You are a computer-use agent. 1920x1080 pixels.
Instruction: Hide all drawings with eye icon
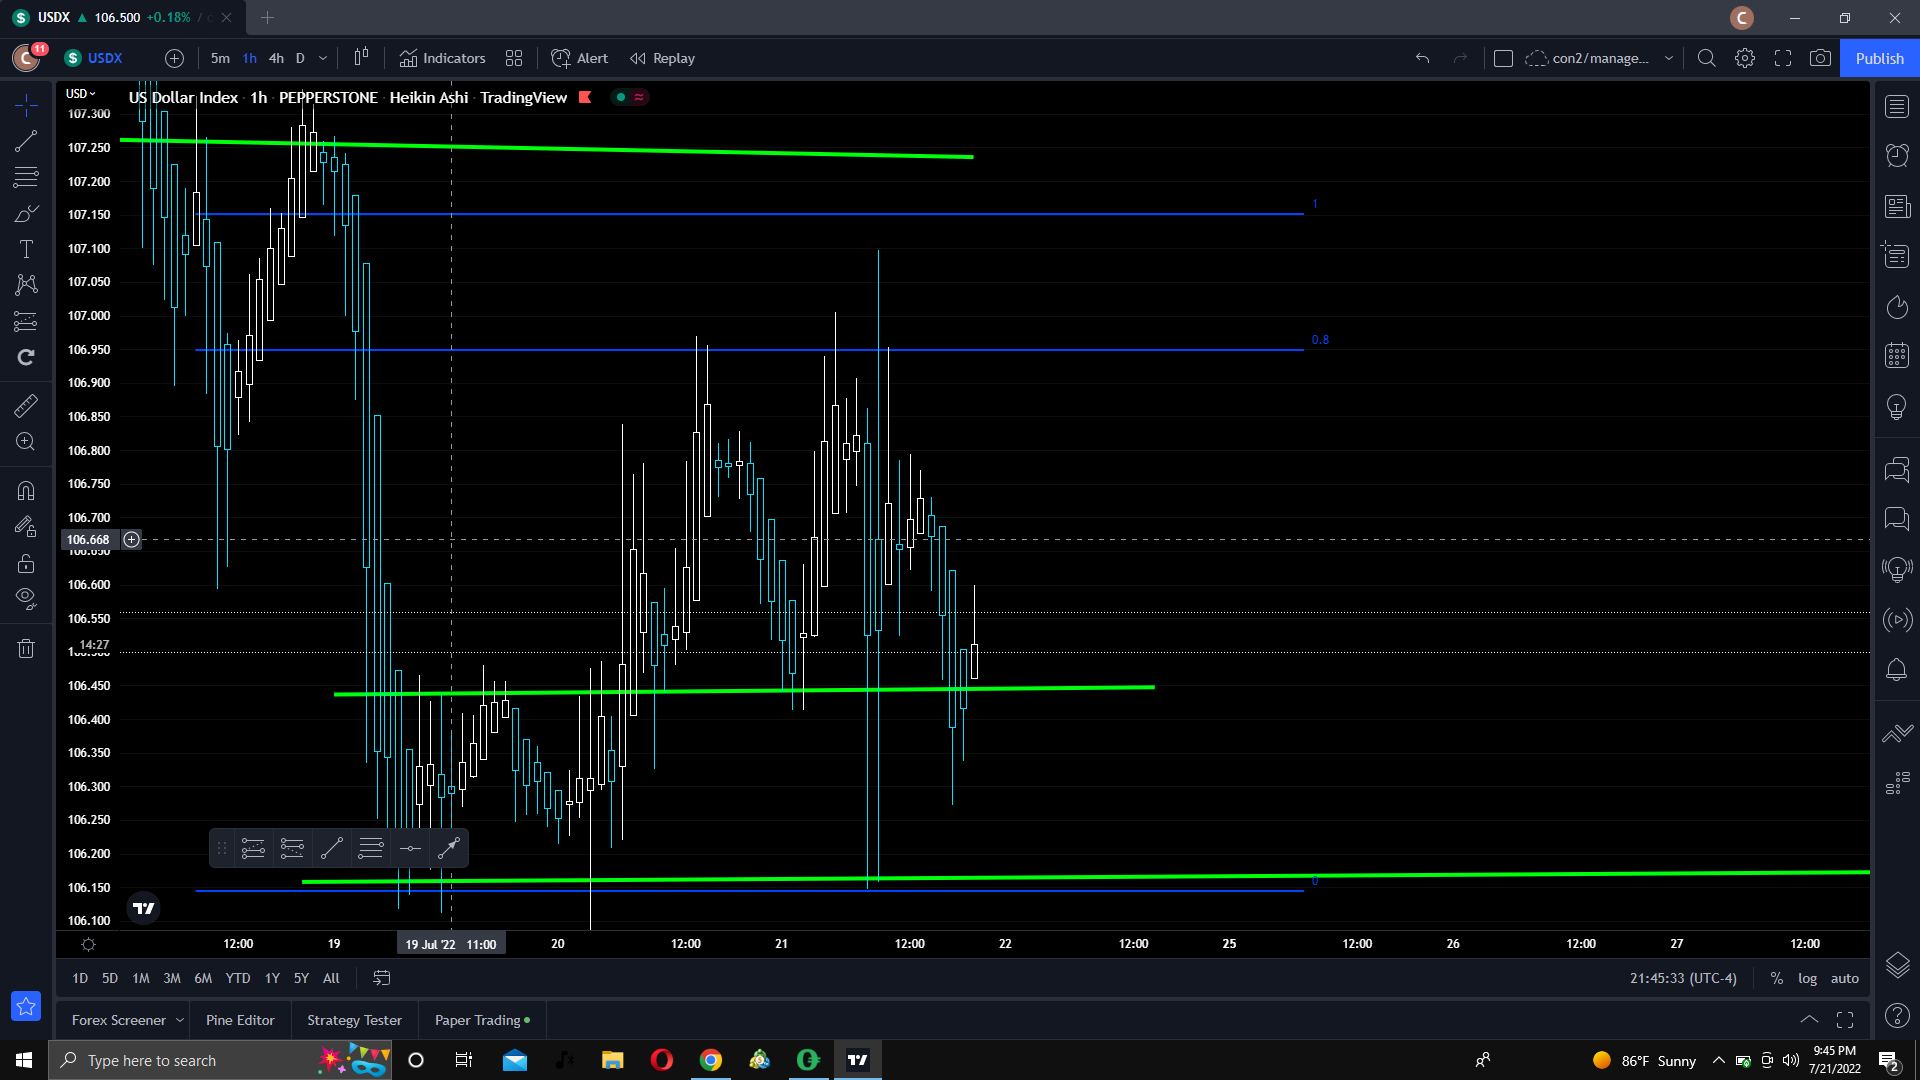point(26,598)
